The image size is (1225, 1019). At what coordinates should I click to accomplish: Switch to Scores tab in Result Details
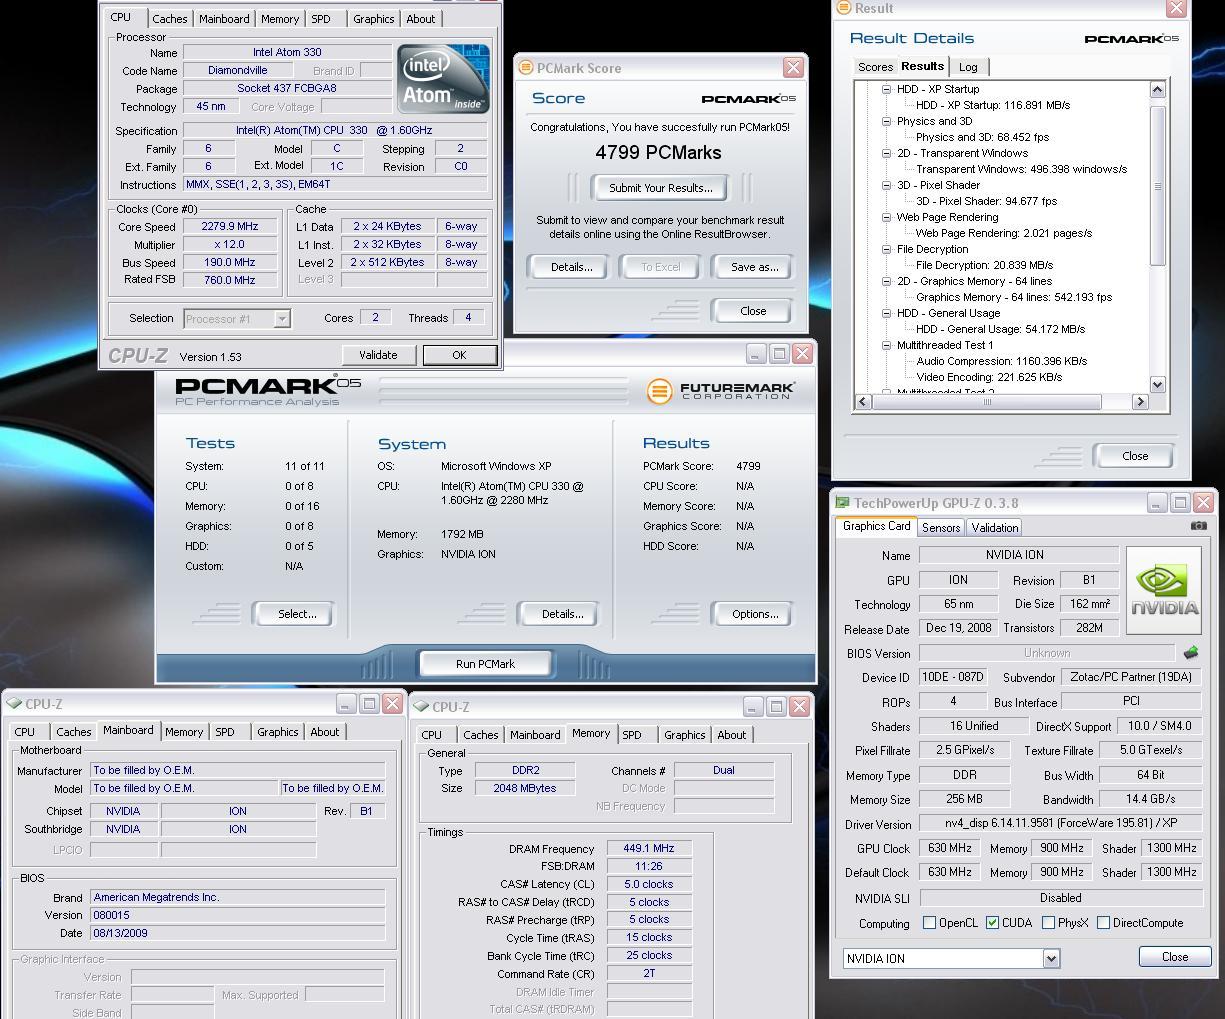coord(875,67)
